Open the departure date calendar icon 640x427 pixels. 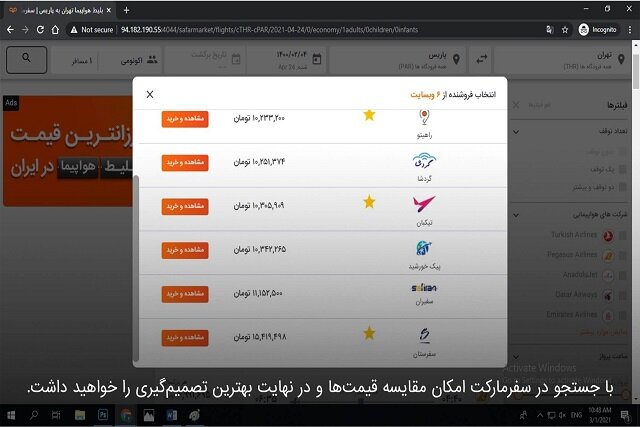click(x=317, y=59)
